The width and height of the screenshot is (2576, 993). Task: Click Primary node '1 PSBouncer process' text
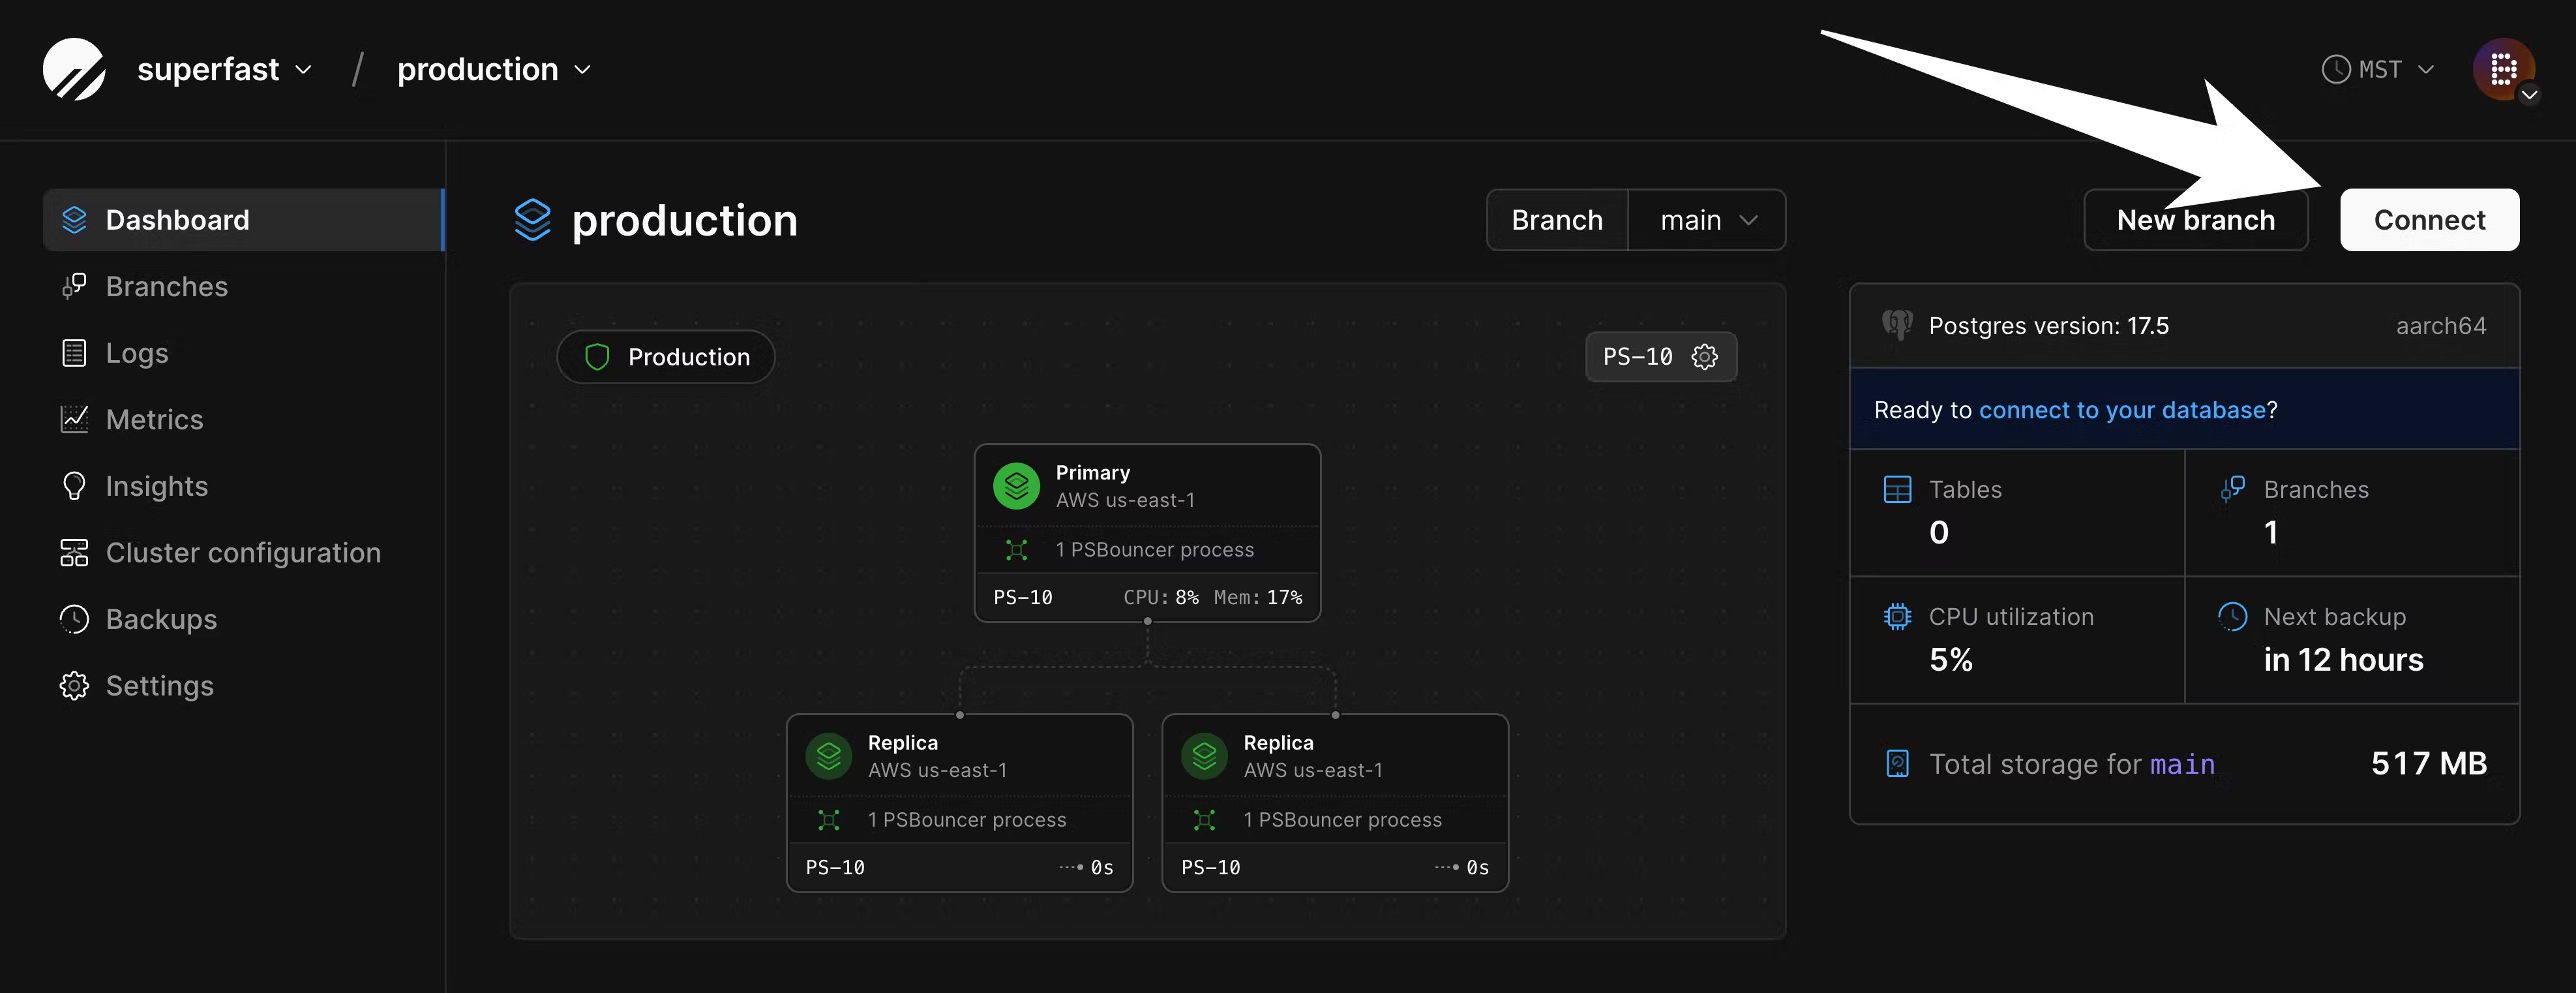1154,549
